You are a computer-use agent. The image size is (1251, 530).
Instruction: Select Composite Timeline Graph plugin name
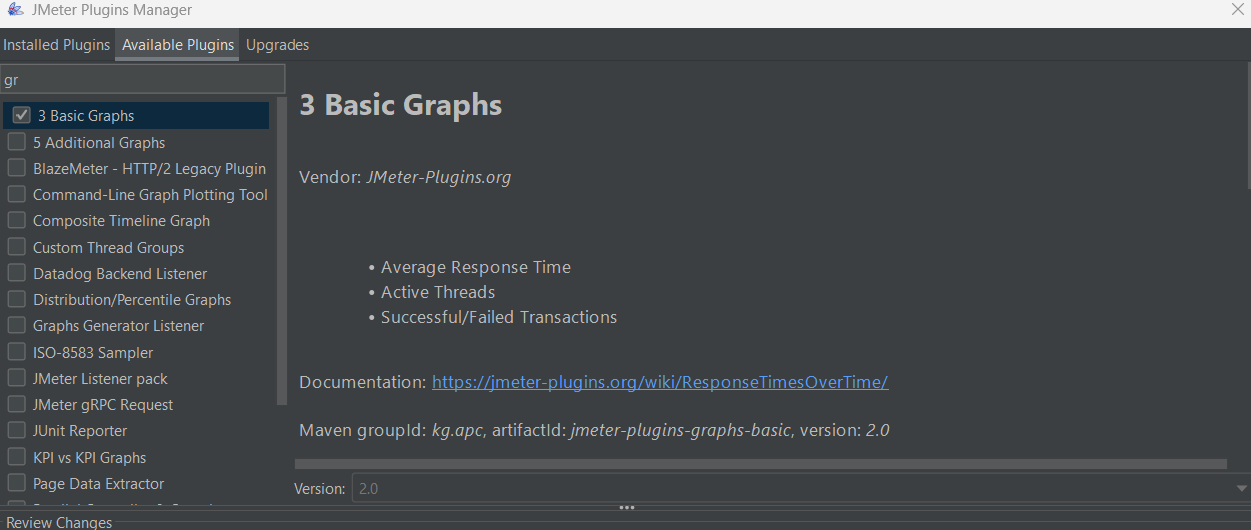point(121,221)
